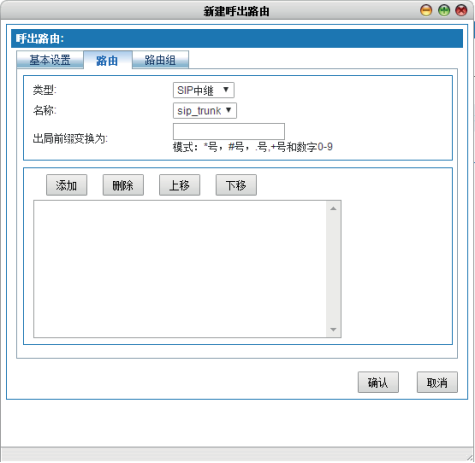Maximize the window with green button
Viewport: 475px width, 463px height.
[444, 10]
